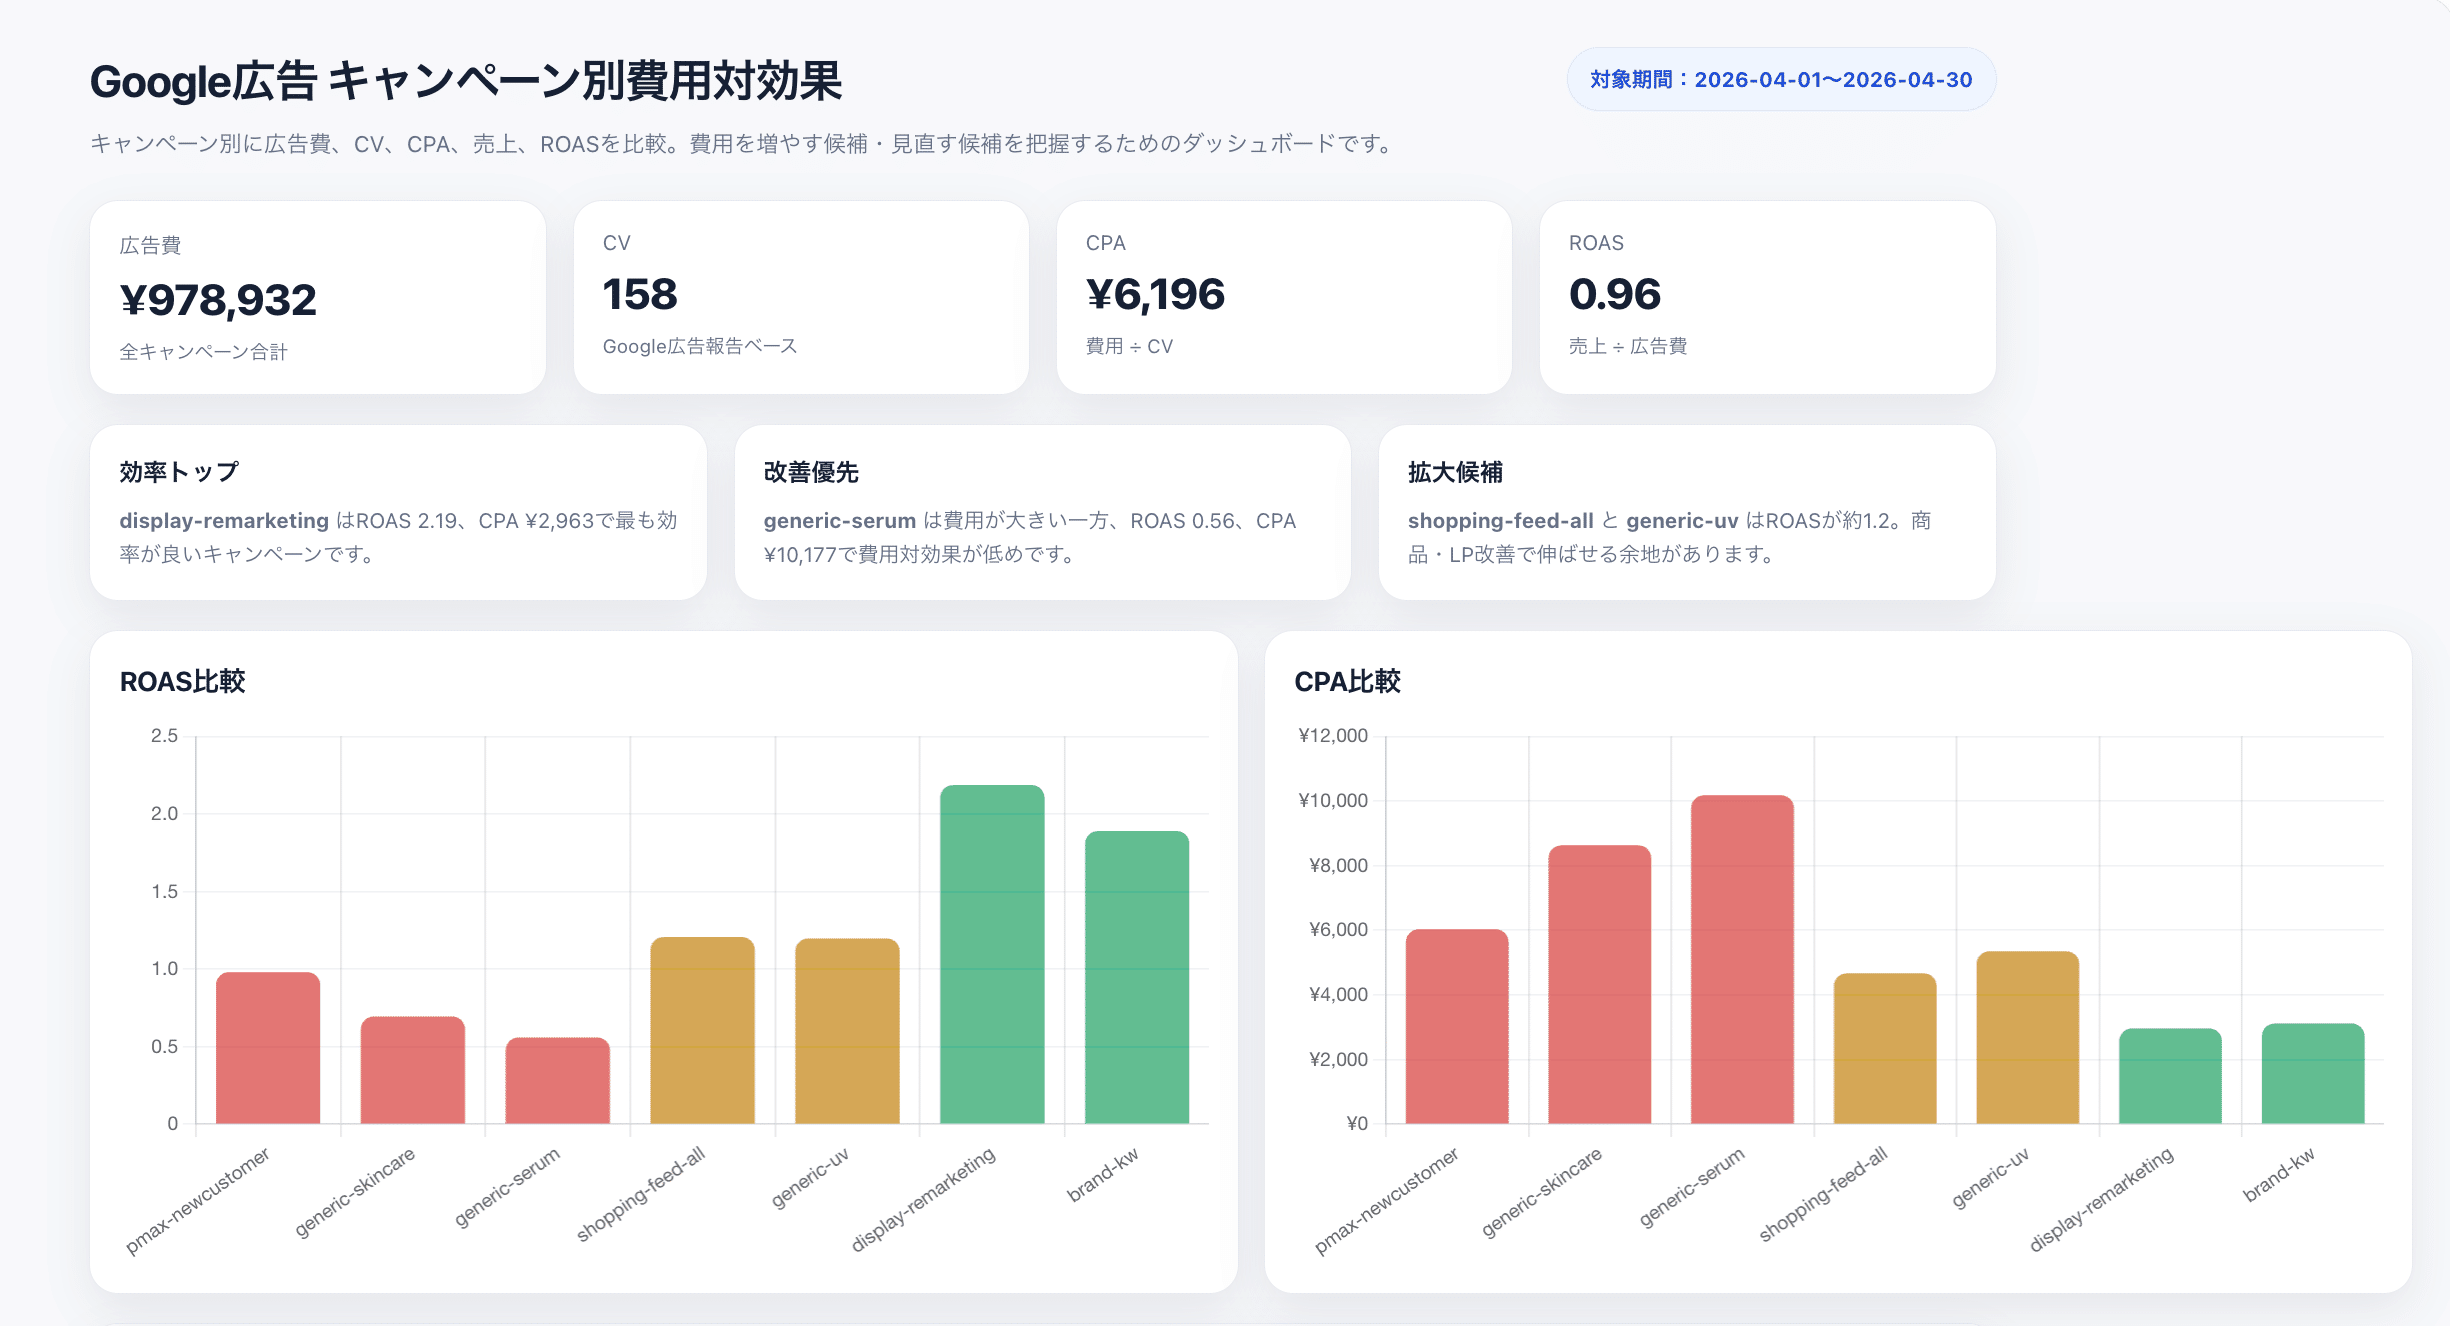Screen dimensions: 2450x1326
Task: Click the ROAS比較 chart title
Action: pyautogui.click(x=182, y=682)
